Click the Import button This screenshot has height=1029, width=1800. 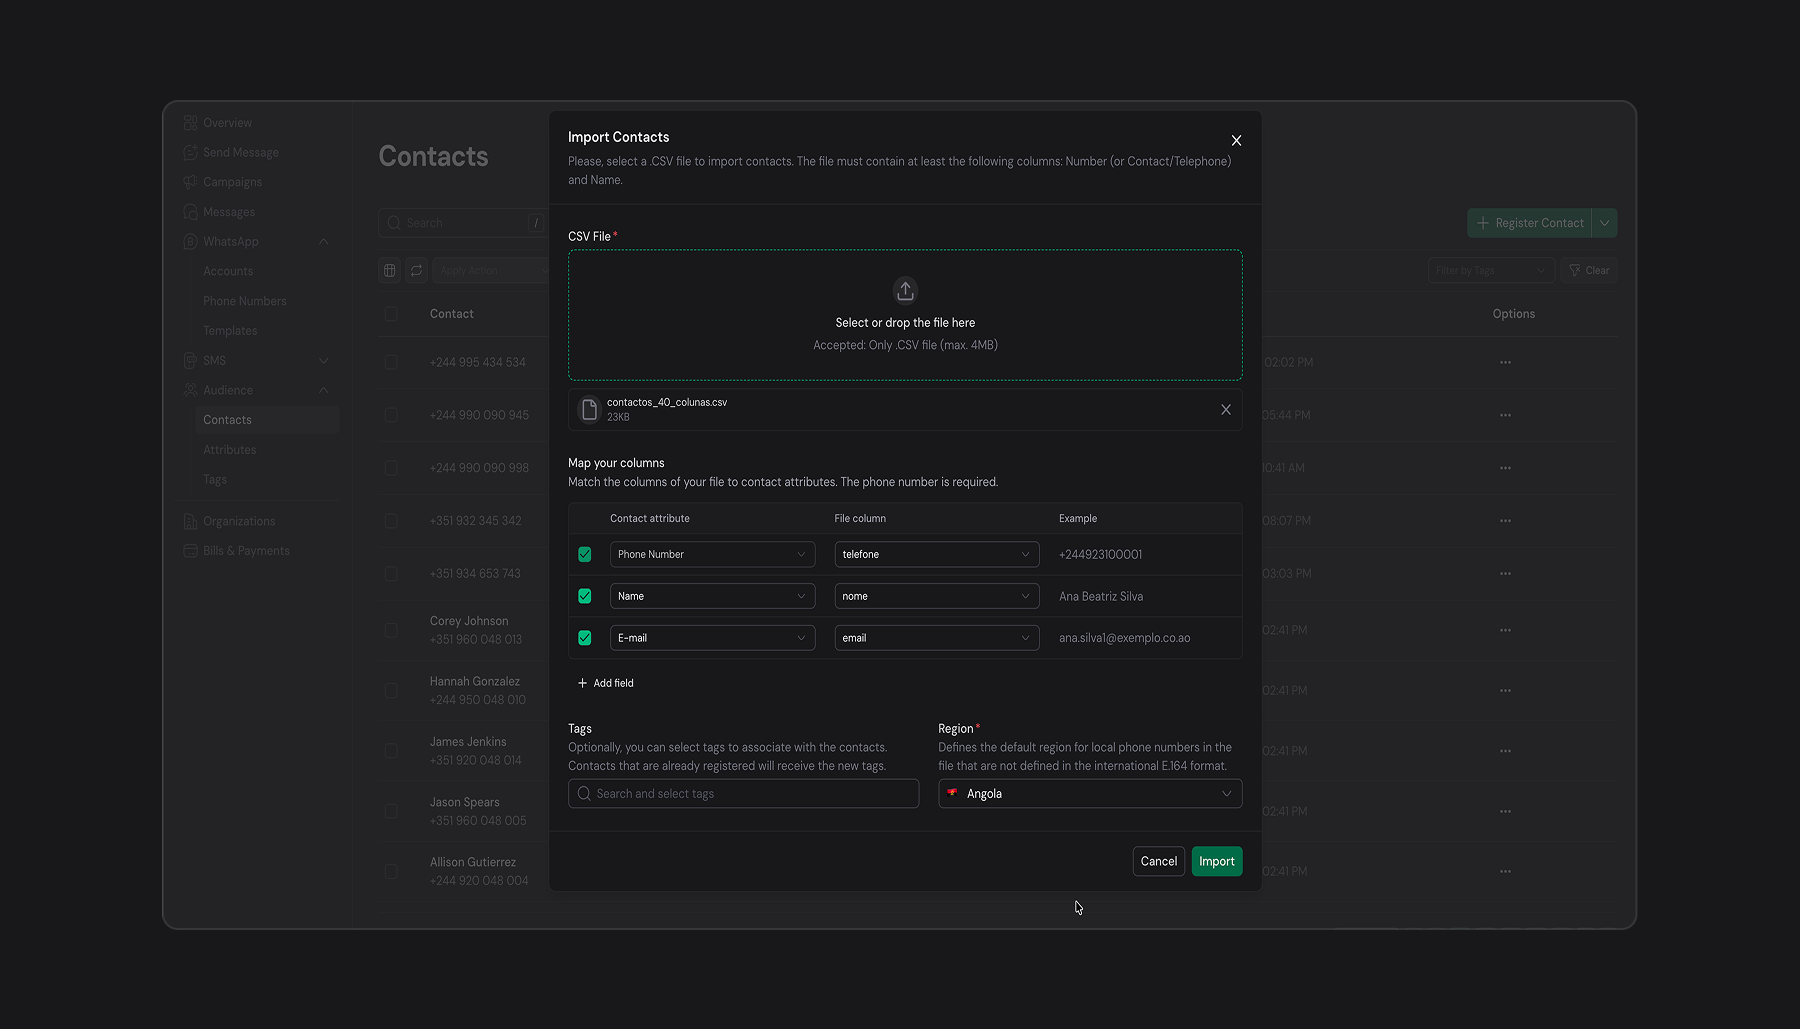point(1217,862)
